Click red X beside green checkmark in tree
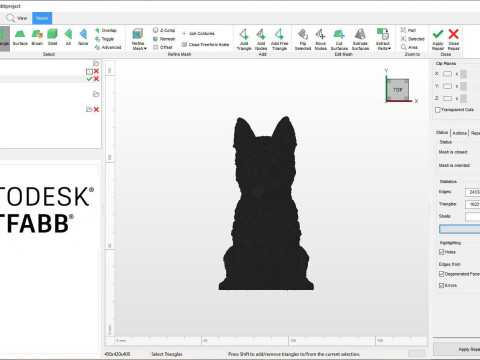 point(96,79)
